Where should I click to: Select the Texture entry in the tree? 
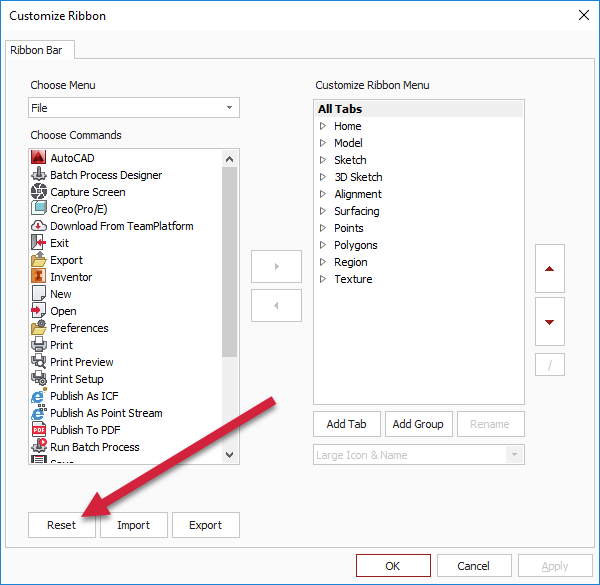(x=353, y=279)
